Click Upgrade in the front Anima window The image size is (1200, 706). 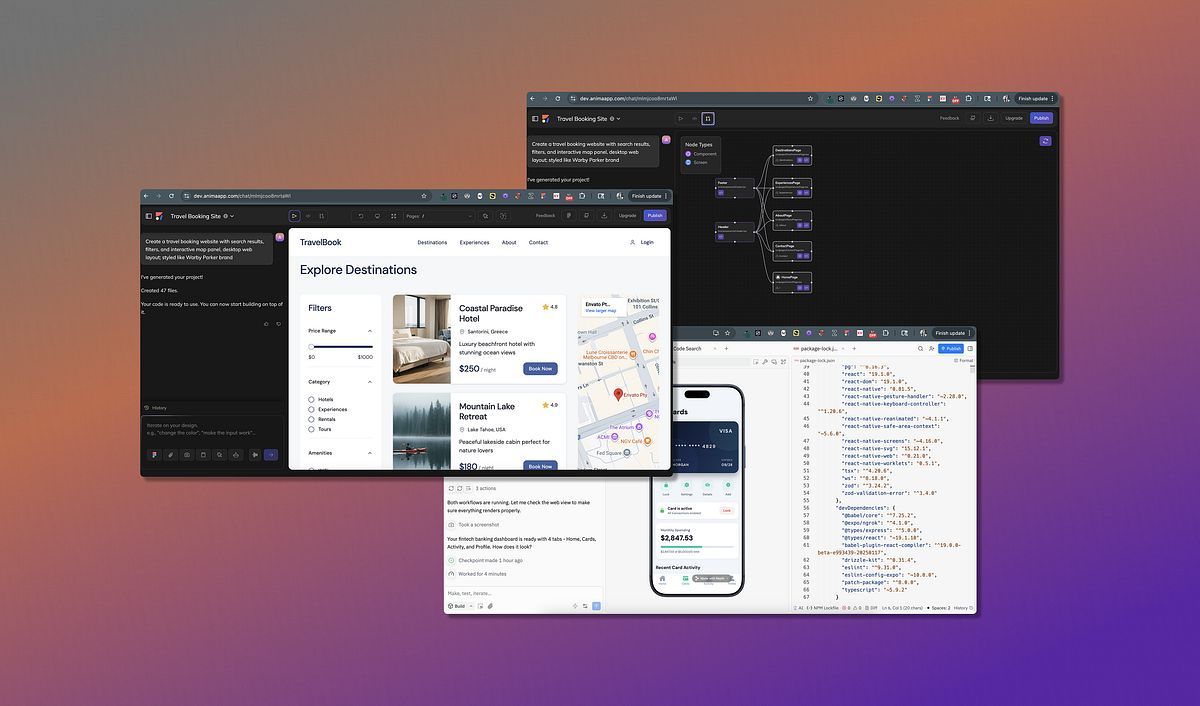click(x=627, y=215)
